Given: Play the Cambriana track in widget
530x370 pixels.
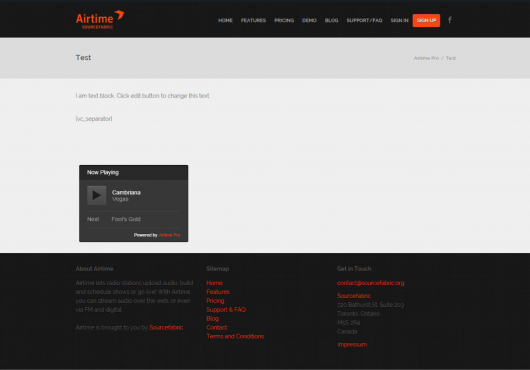Looking at the screenshot, I should click(x=97, y=195).
